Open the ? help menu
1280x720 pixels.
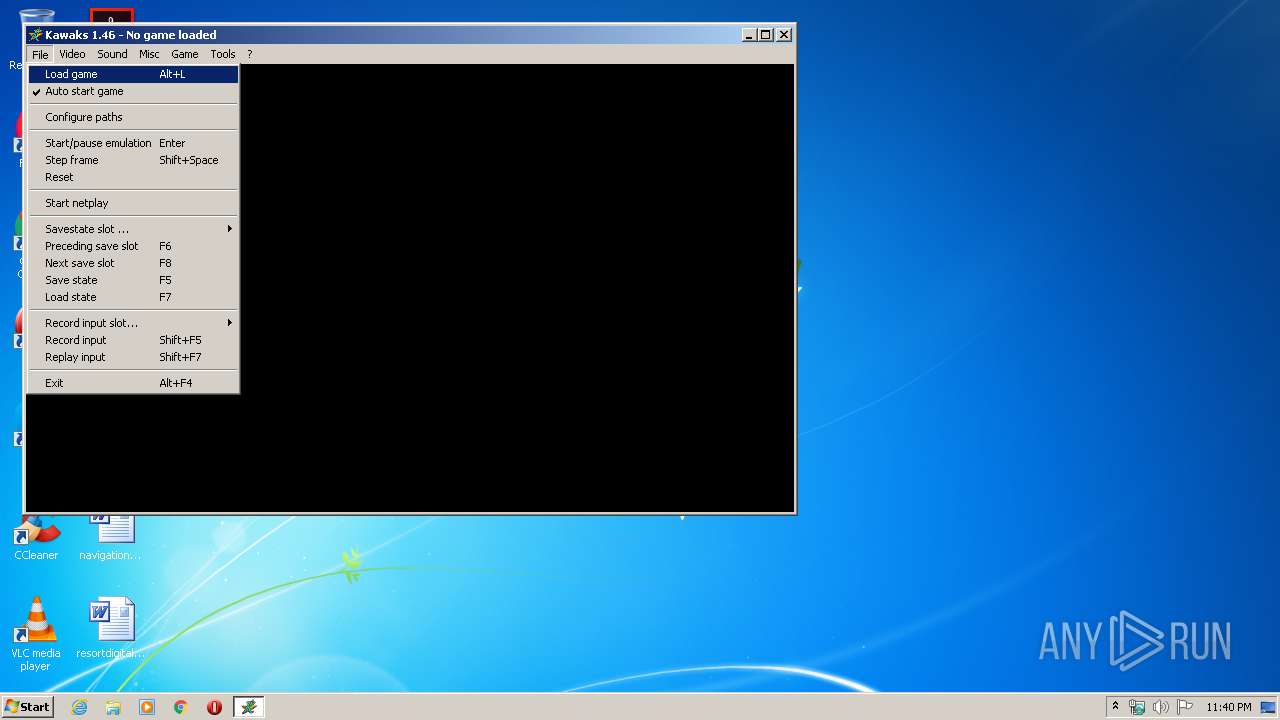pos(250,54)
